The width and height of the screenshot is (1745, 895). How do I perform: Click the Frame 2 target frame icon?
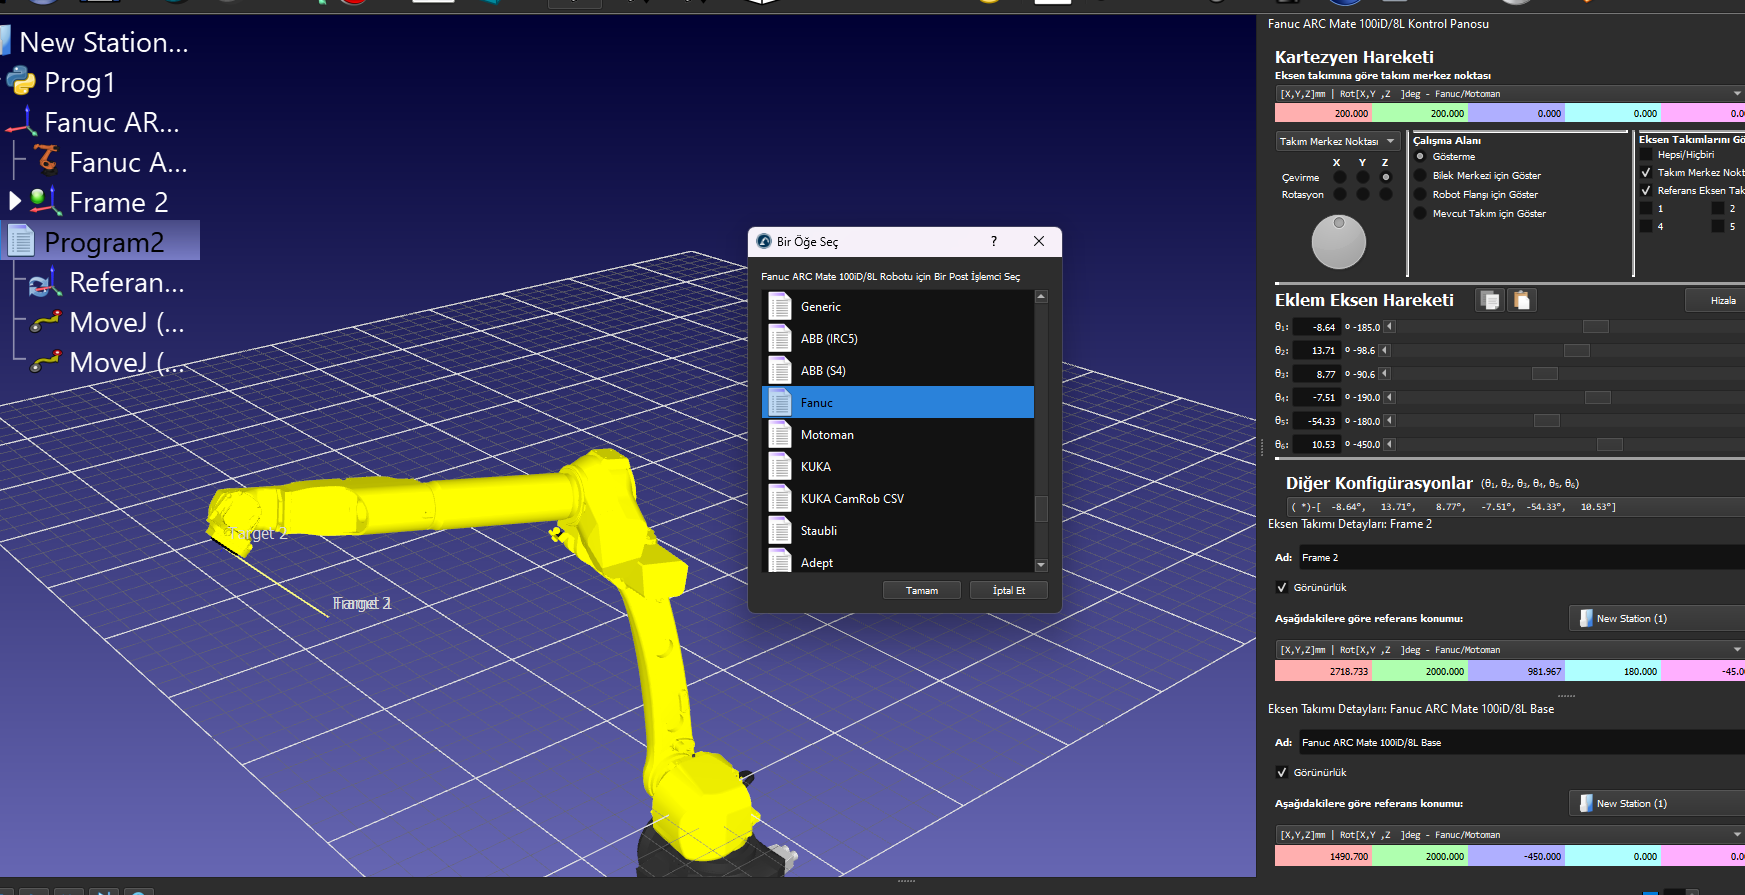46,202
